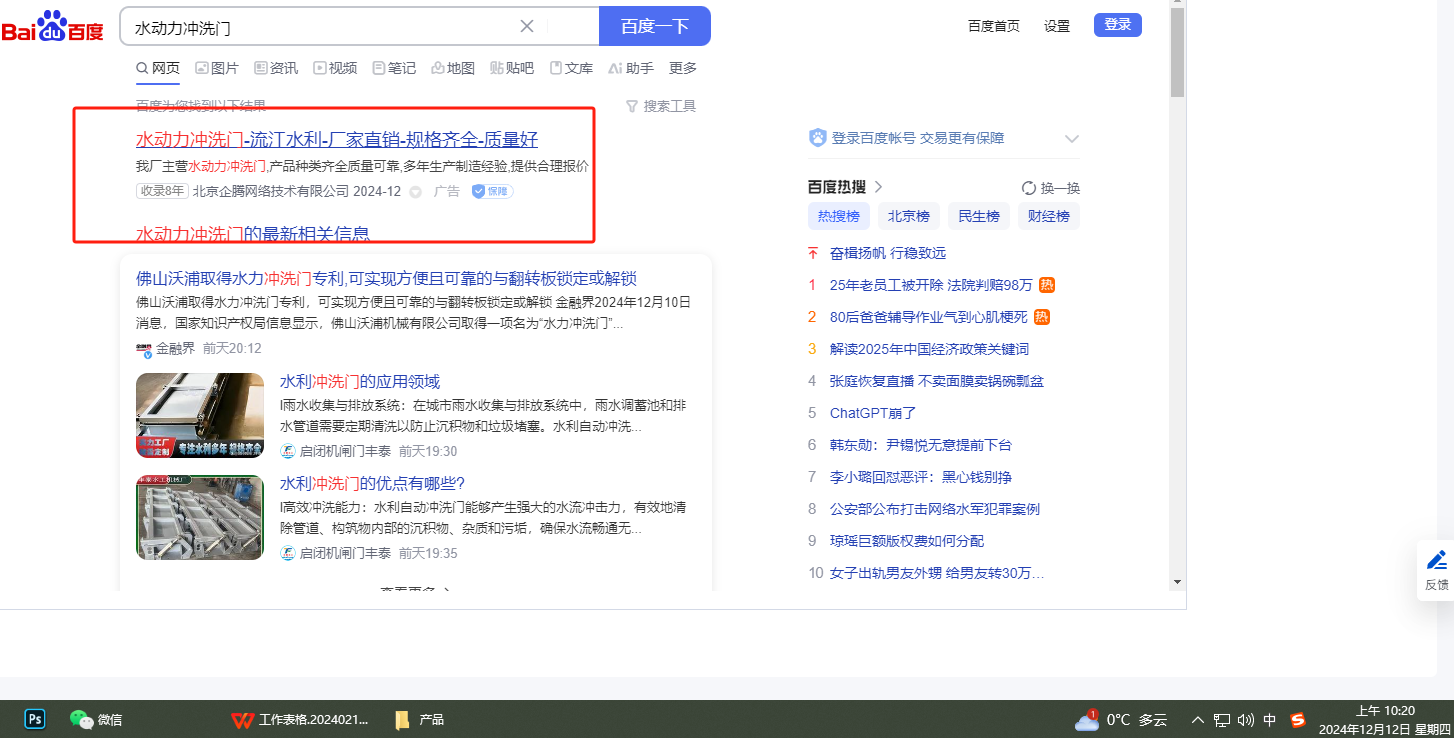Click the Baidu logo
The width and height of the screenshot is (1454, 738).
click(52, 27)
